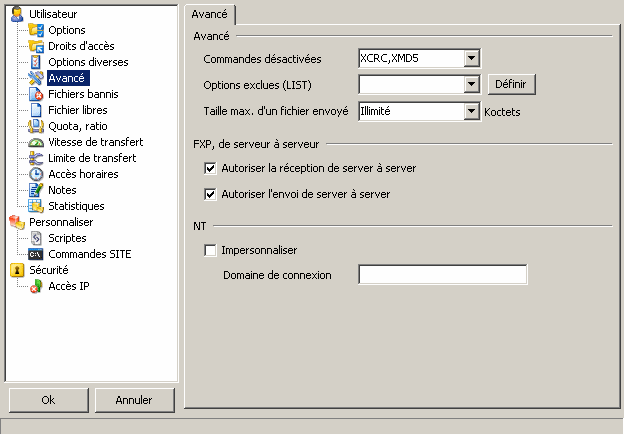Open the Fichiers bannis icon
The height and width of the screenshot is (435, 624).
click(x=36, y=94)
